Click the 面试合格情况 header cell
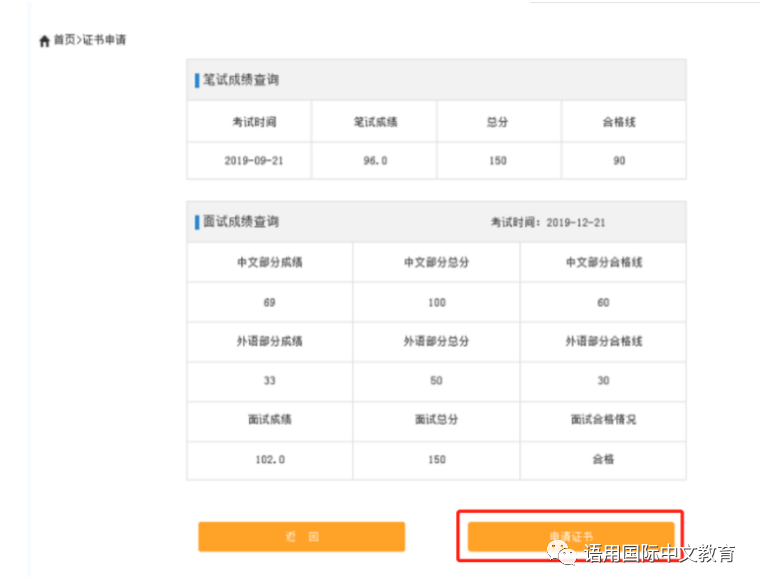 603,419
